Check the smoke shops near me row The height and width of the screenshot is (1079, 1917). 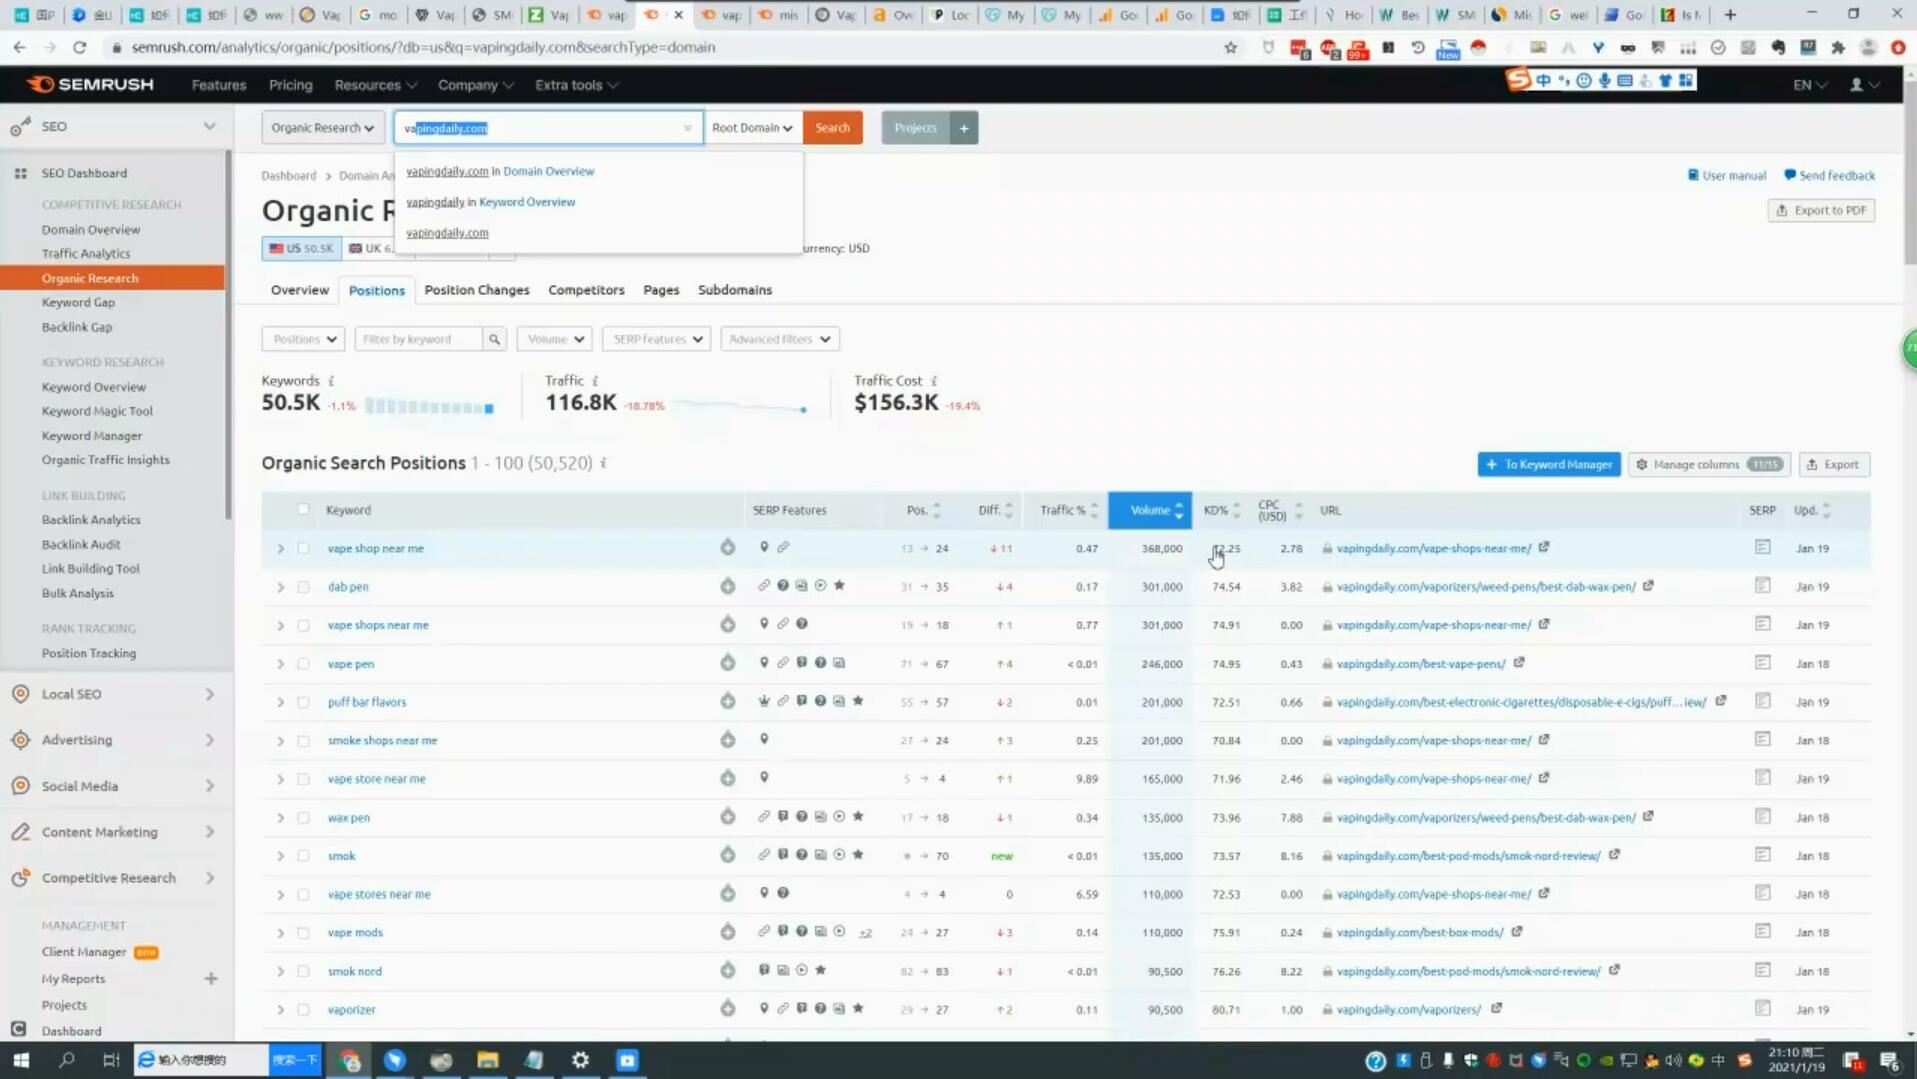tap(303, 741)
